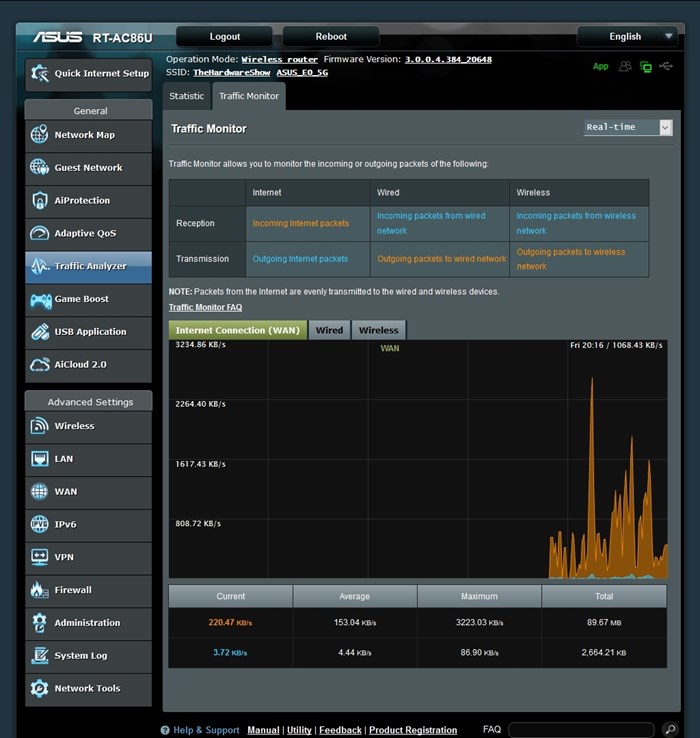This screenshot has height=738, width=700.
Task: Click the VPN monitor icon
Action: (39, 557)
